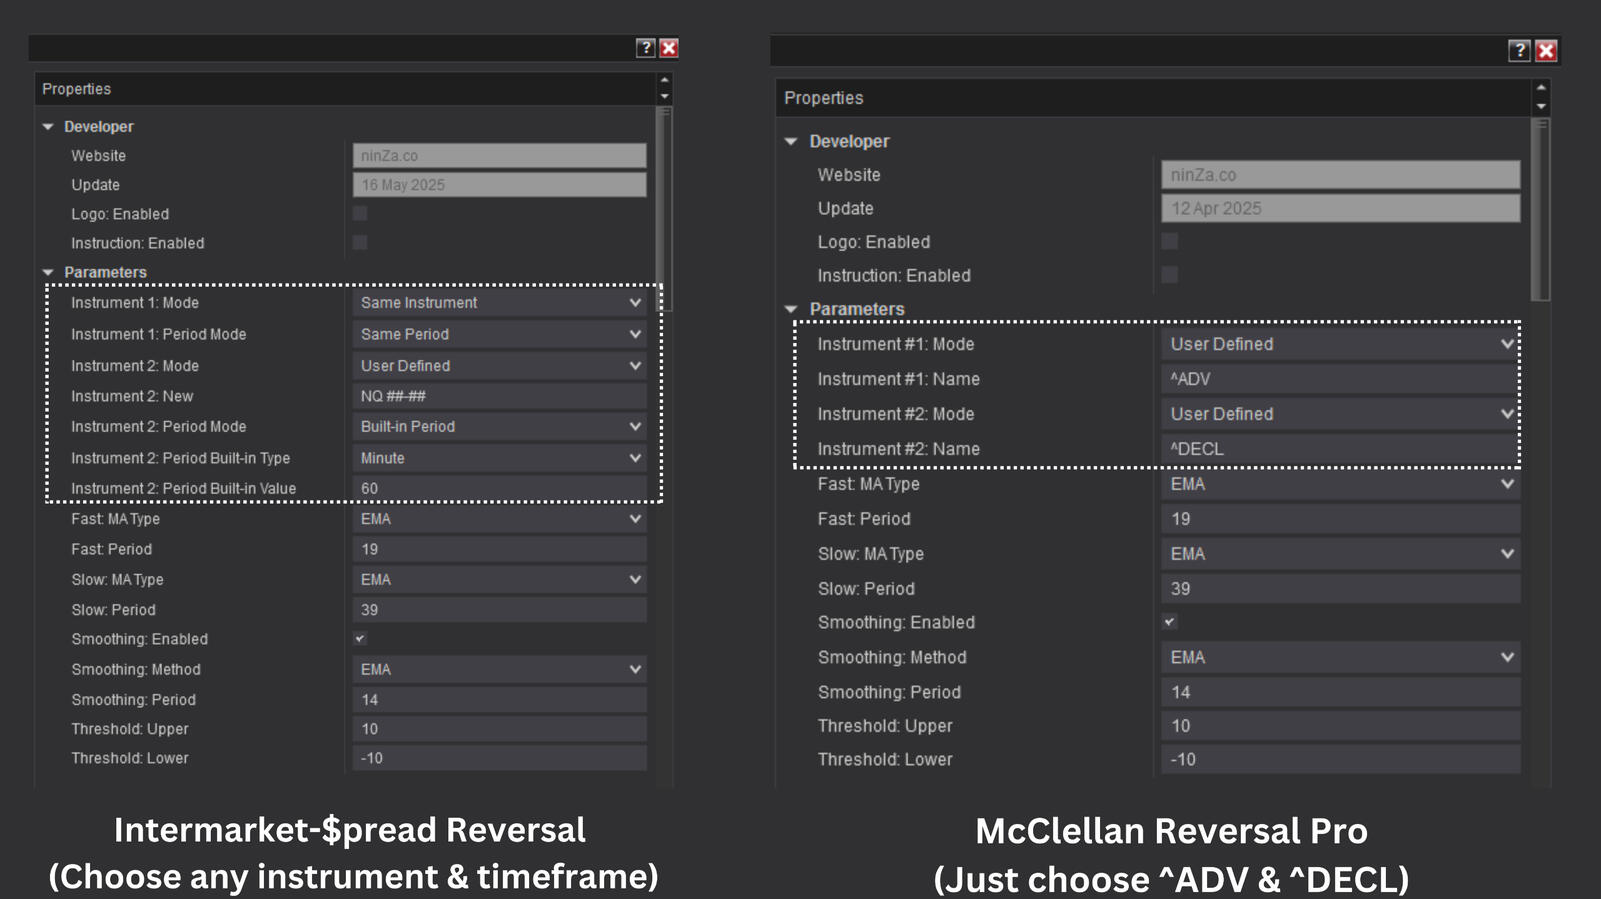
Task: Close the Intermarket-$pread Reversal properties window
Action: click(x=669, y=48)
